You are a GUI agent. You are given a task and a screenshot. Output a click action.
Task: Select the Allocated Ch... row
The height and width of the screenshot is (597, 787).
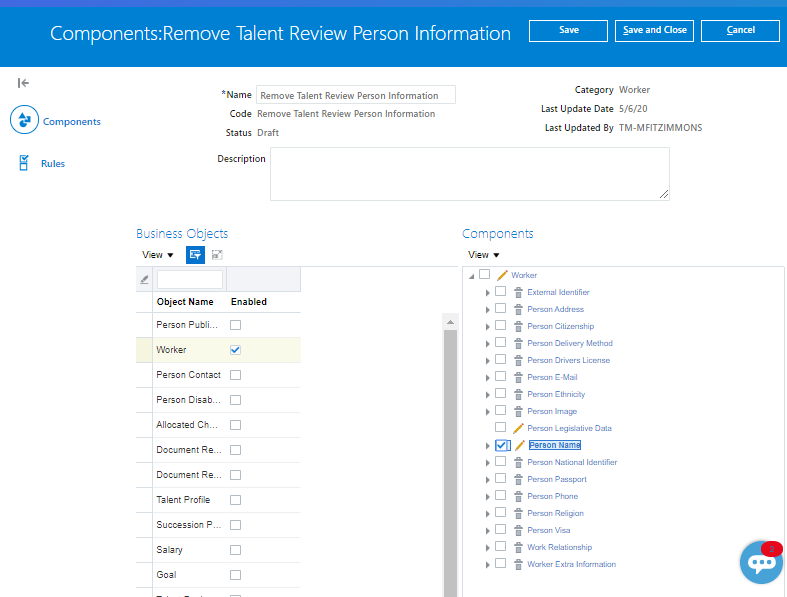tap(218, 425)
